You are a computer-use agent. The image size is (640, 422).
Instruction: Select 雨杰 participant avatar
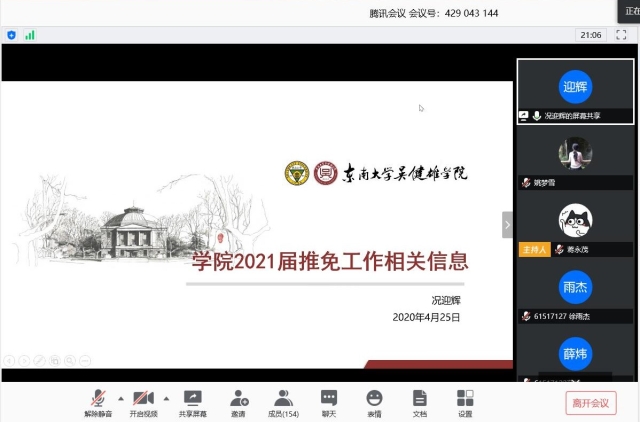point(576,287)
